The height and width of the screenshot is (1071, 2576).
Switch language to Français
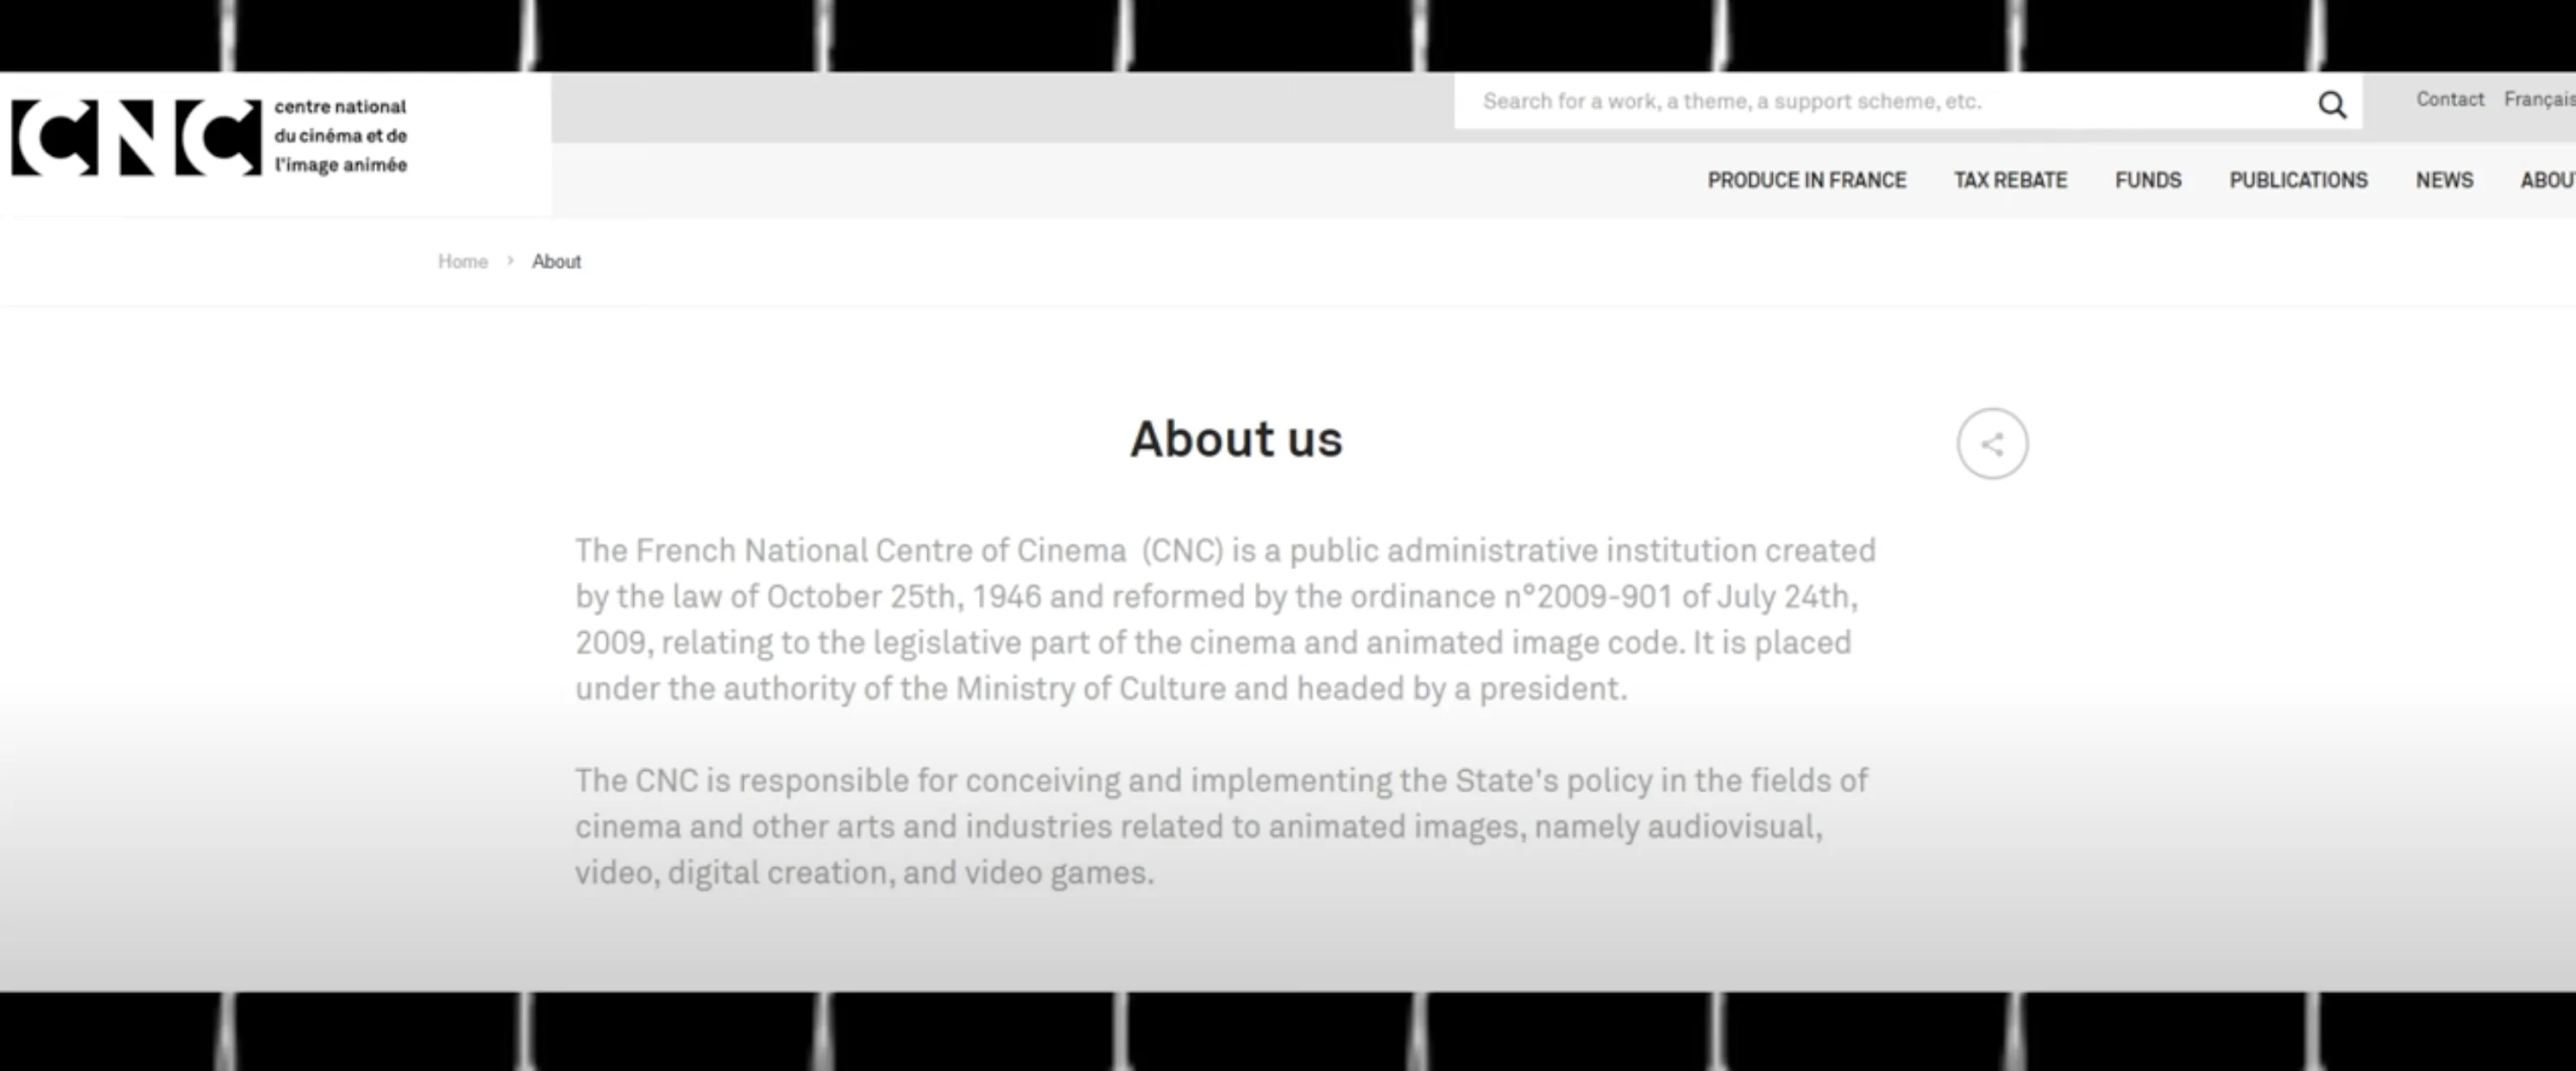click(2540, 99)
